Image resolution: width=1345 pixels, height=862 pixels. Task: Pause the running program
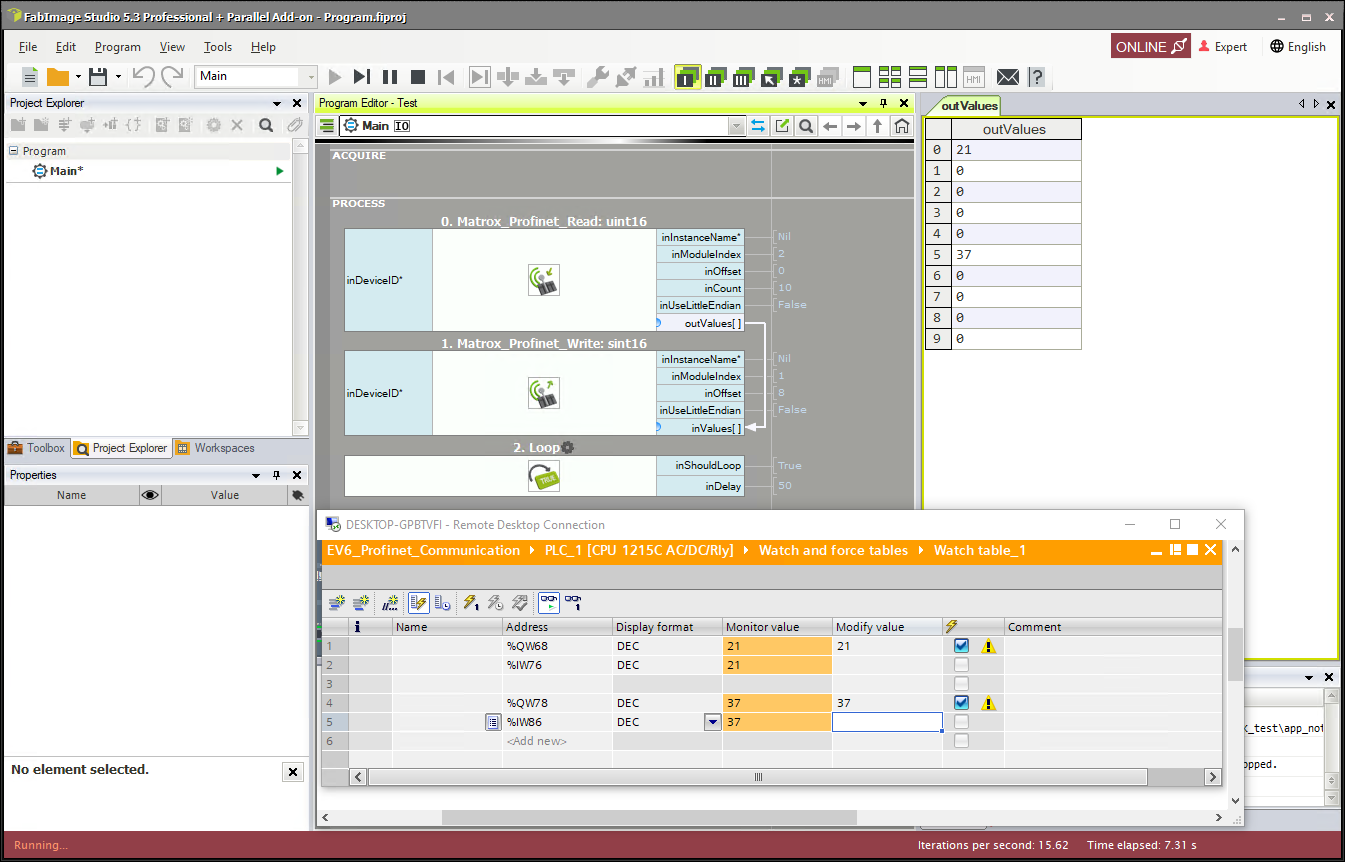[390, 77]
